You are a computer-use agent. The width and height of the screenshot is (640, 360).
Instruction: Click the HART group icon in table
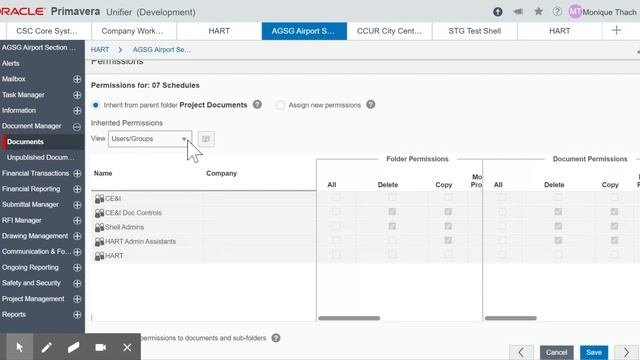coord(99,256)
